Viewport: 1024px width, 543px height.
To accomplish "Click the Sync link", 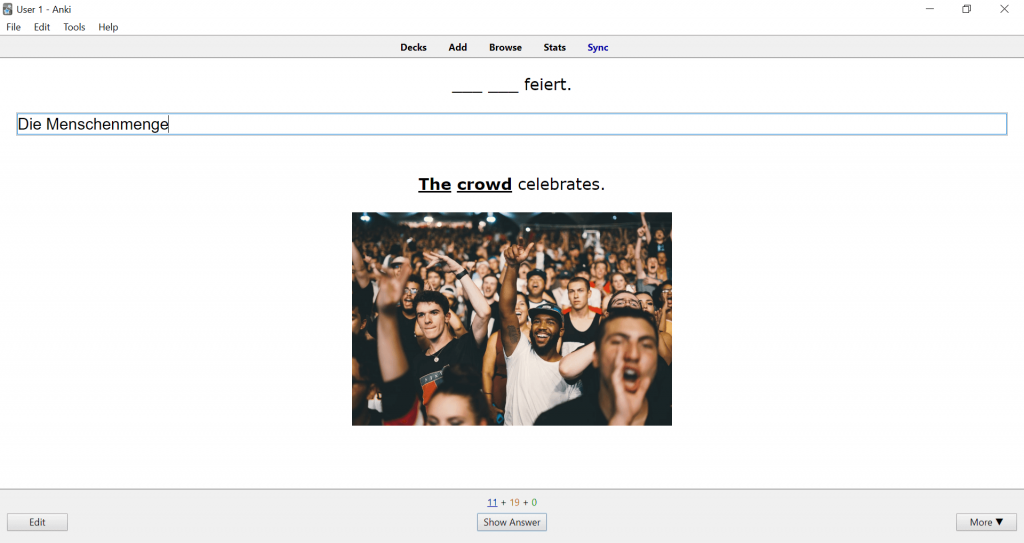I will coord(598,47).
